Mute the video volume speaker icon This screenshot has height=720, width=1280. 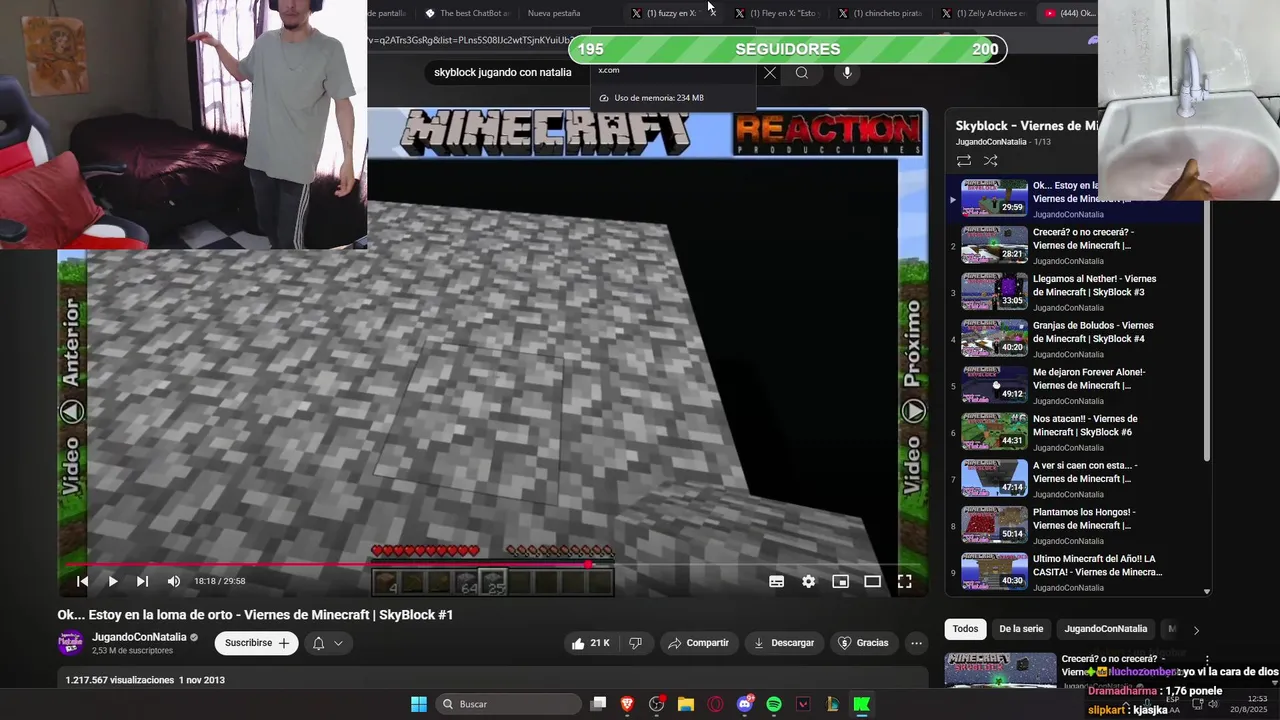[174, 581]
